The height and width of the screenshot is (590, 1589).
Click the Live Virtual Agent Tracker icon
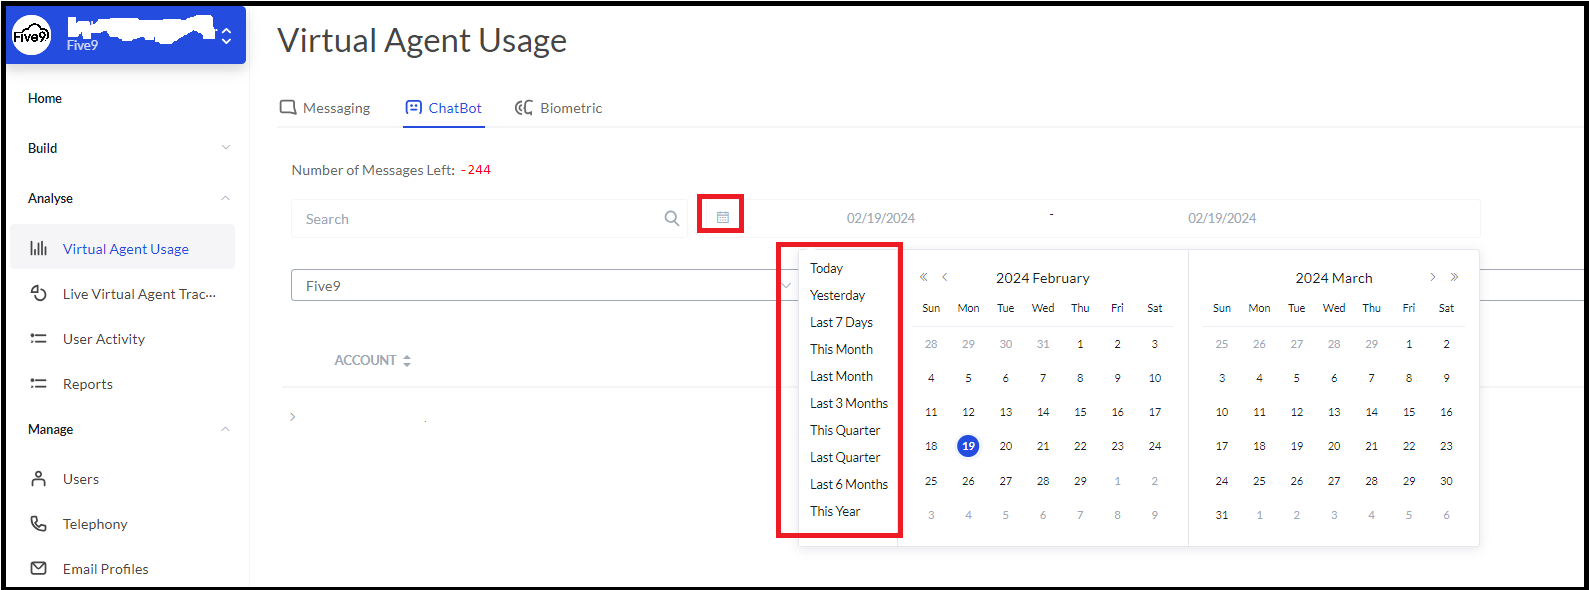tap(39, 293)
